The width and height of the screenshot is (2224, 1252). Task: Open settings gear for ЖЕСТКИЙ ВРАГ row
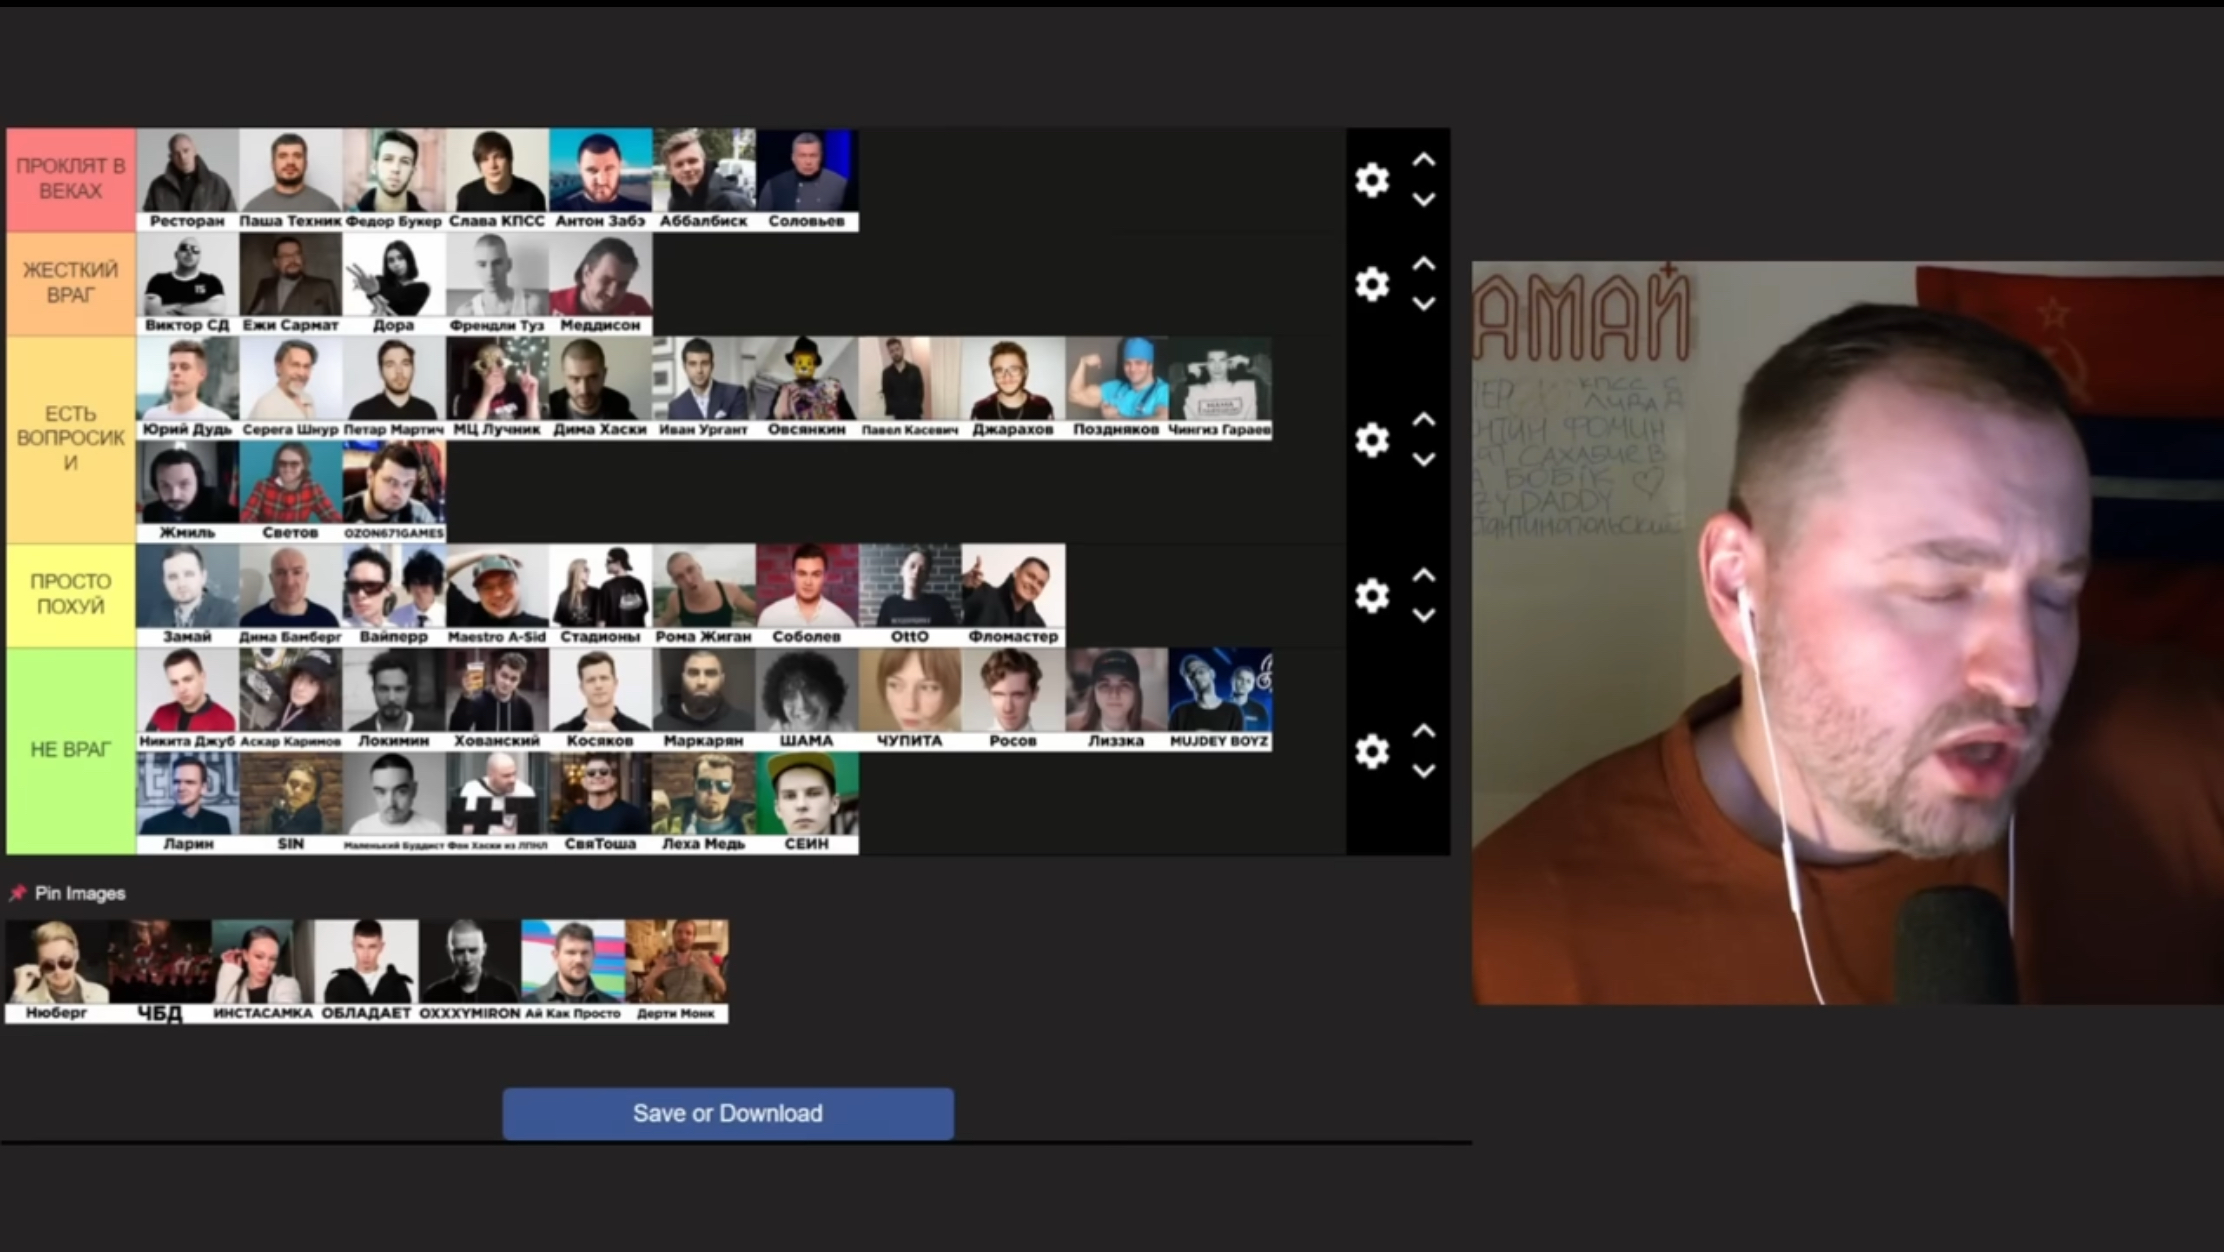(1372, 284)
